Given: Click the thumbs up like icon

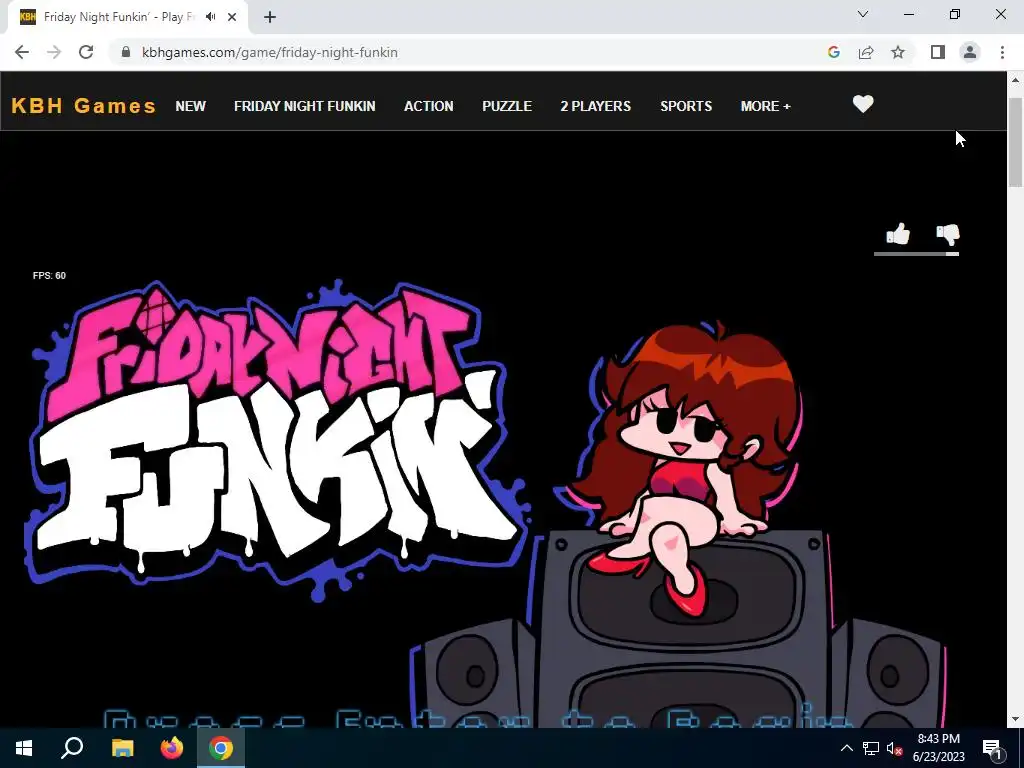Looking at the screenshot, I should pyautogui.click(x=898, y=234).
